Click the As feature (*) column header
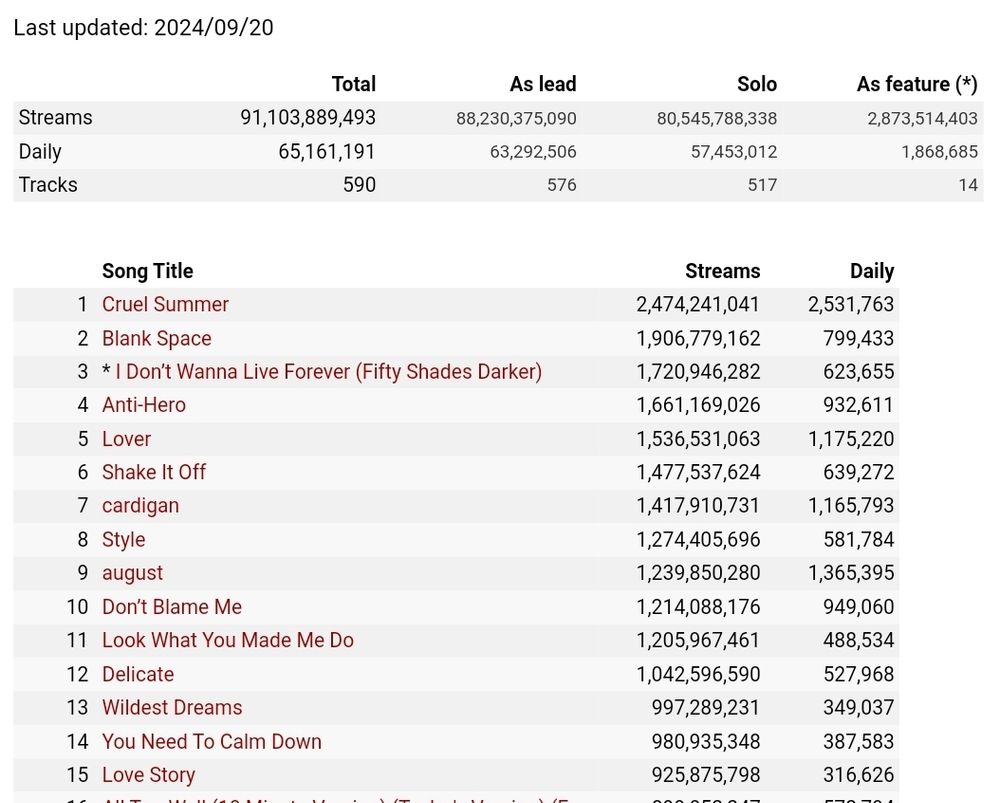This screenshot has width=1000, height=803. click(916, 85)
